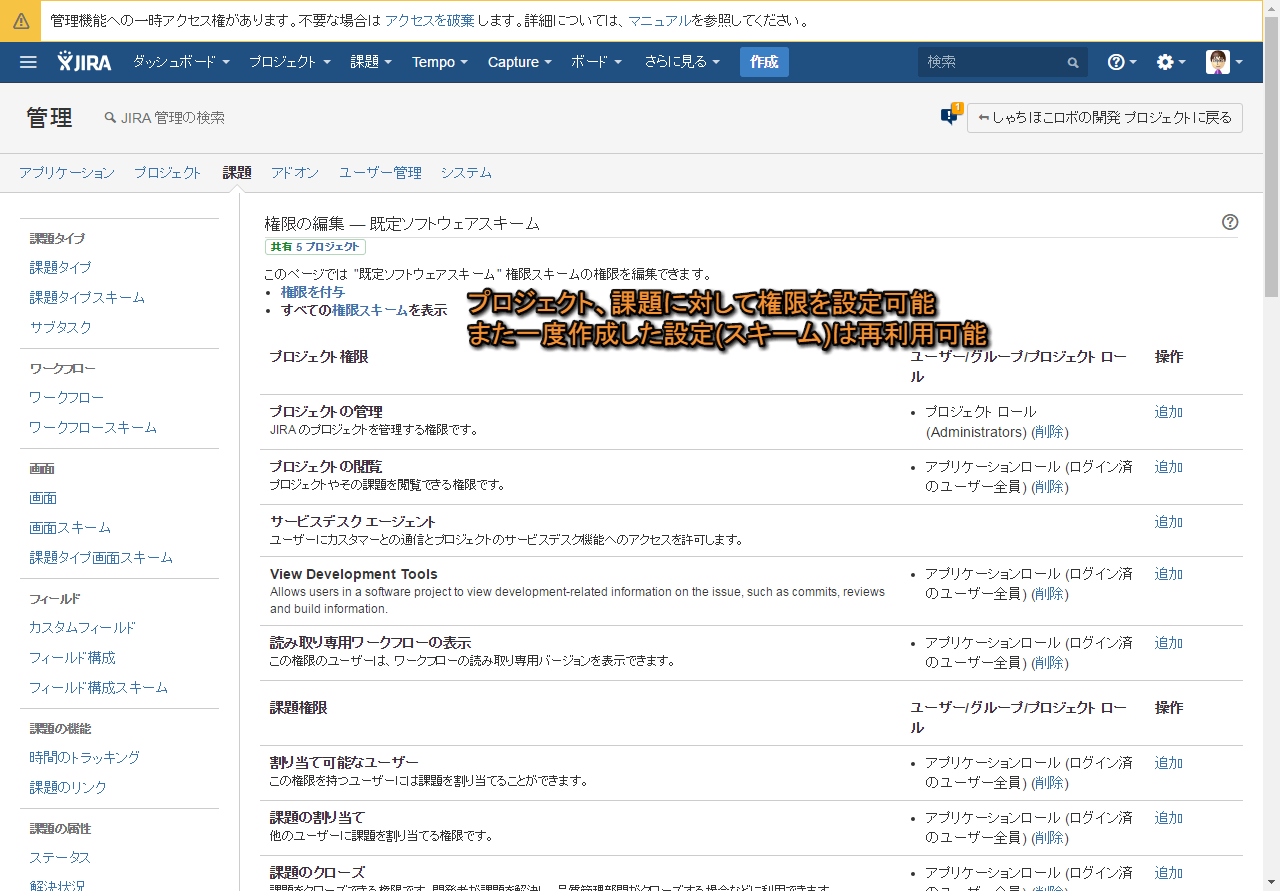The height and width of the screenshot is (891, 1280).
Task: Open the プロジェクト dropdown in the top navigation
Action: point(290,62)
